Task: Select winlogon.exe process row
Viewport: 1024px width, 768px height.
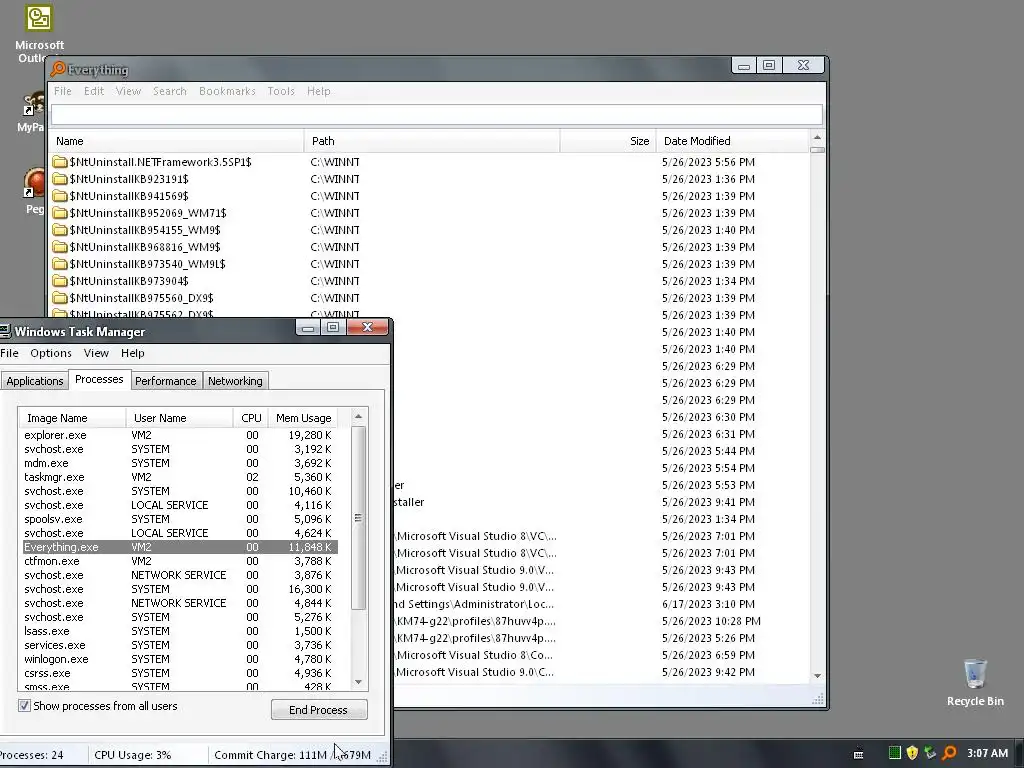Action: [180, 659]
